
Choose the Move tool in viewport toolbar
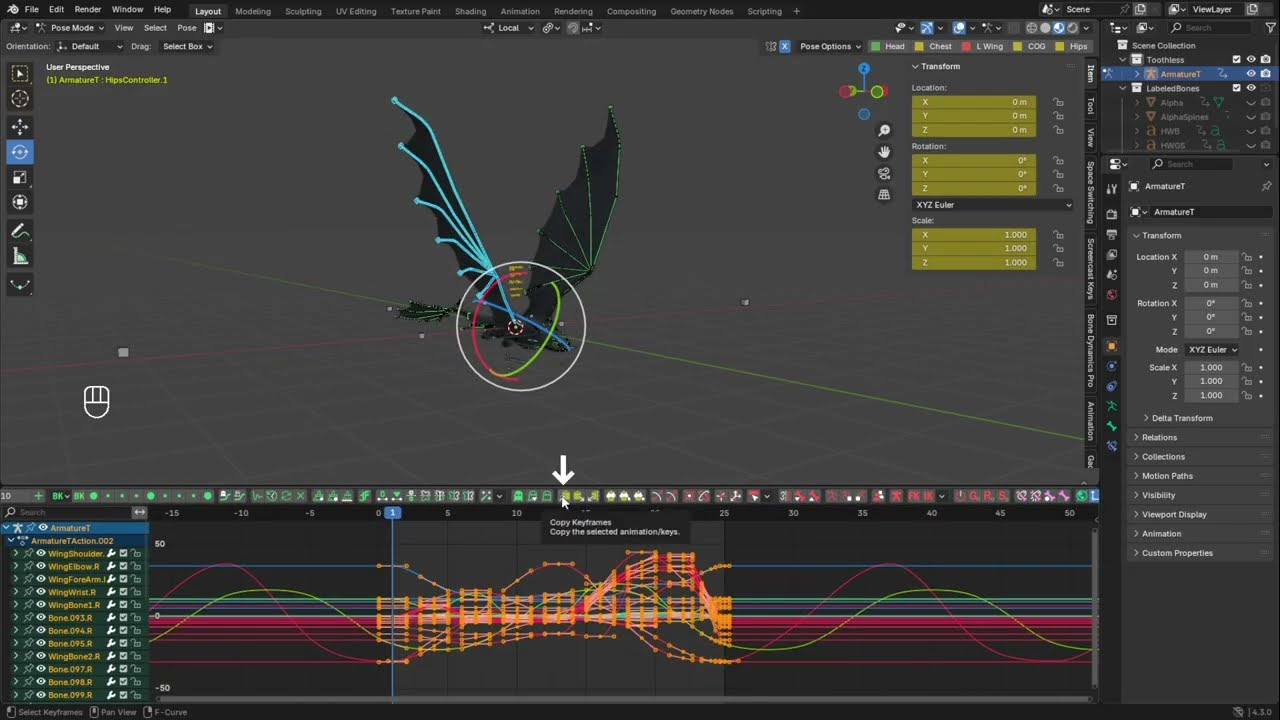pos(20,127)
